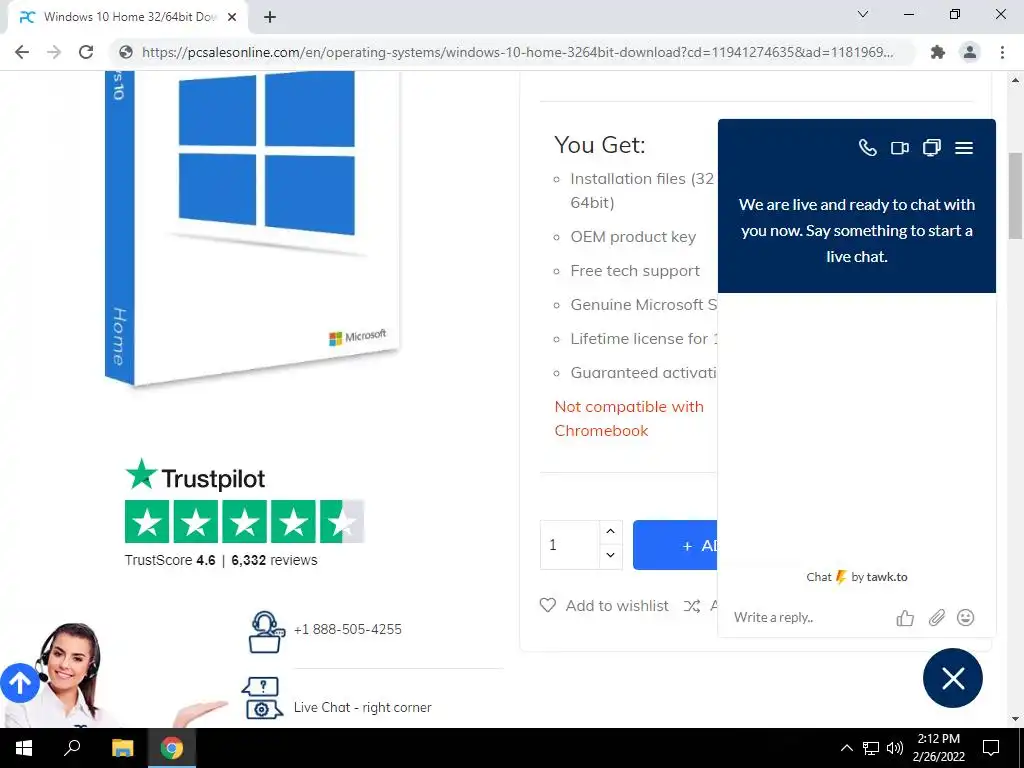Start a voice call in chat widget
The image size is (1024, 768).
tap(867, 148)
